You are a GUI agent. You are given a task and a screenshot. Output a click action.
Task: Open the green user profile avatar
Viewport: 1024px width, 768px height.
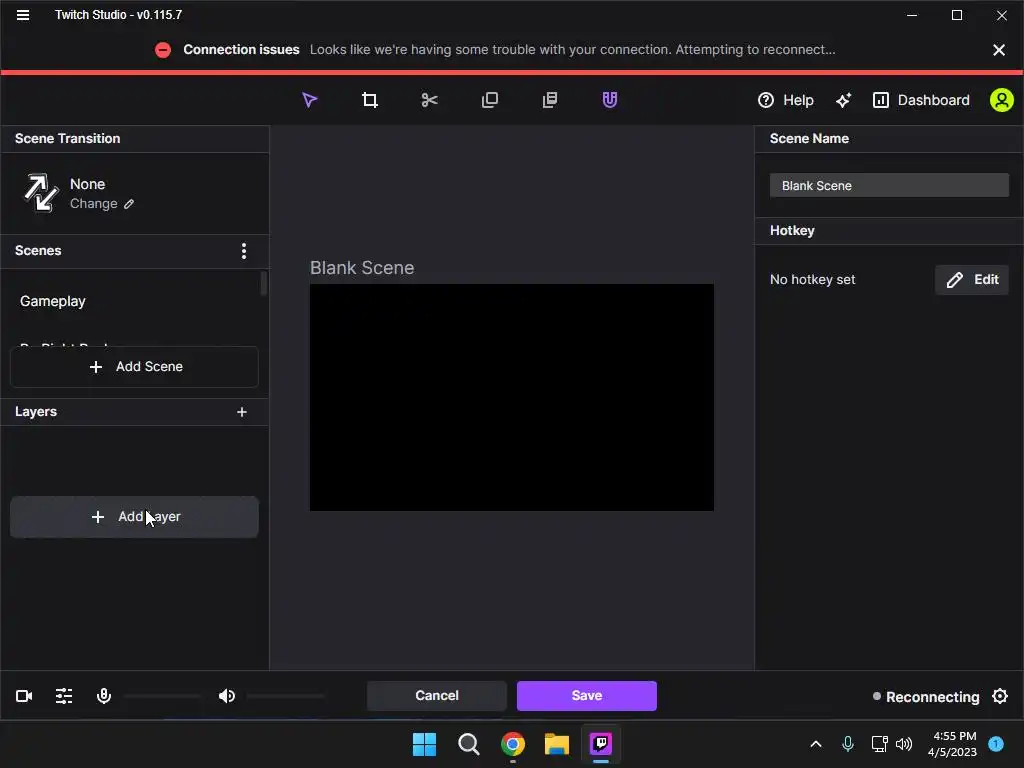1001,100
